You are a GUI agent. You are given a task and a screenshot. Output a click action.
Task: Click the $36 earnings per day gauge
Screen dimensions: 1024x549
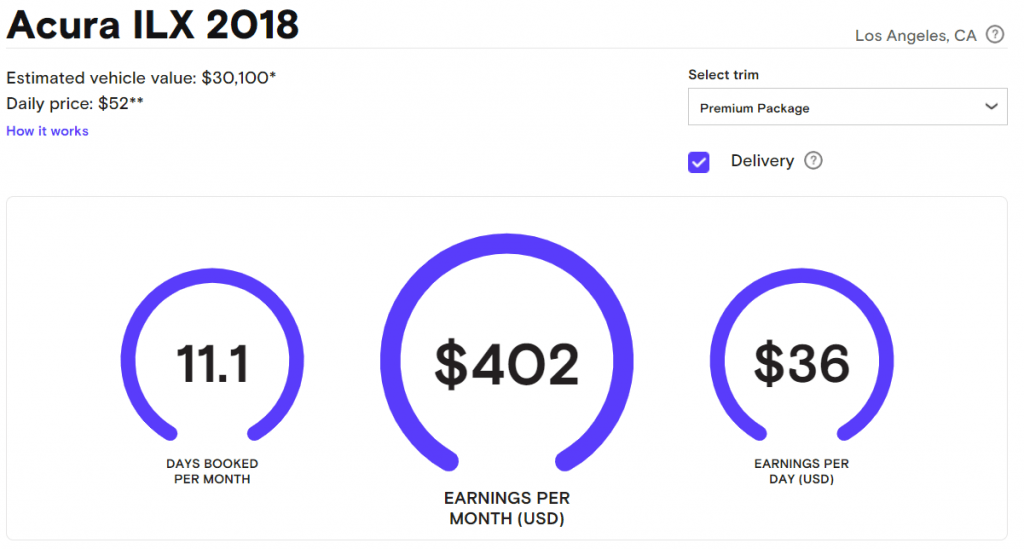(x=802, y=354)
